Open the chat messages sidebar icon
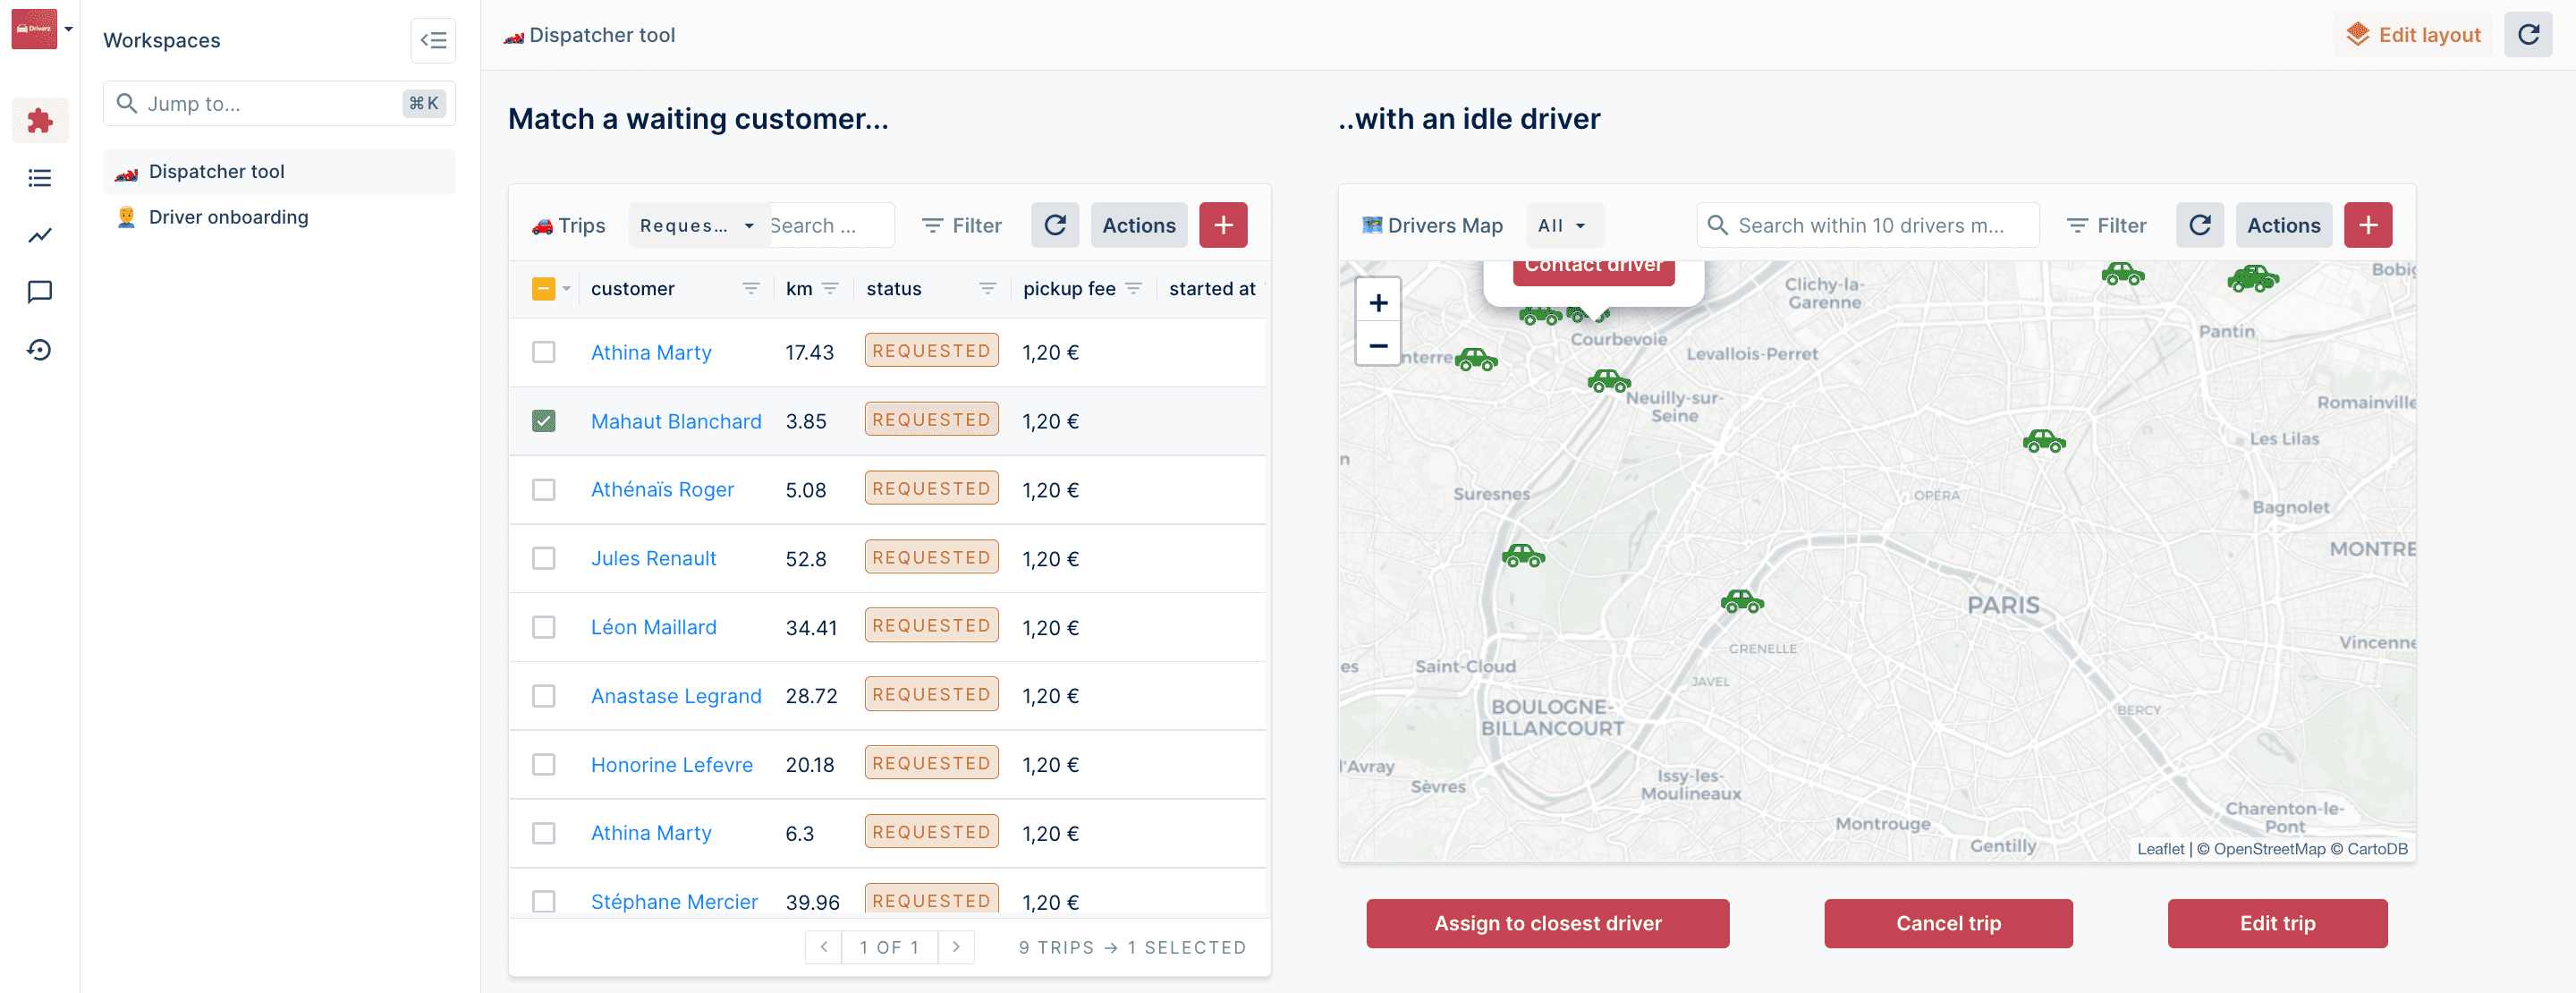Screen dimensions: 2576x993 coord(40,292)
